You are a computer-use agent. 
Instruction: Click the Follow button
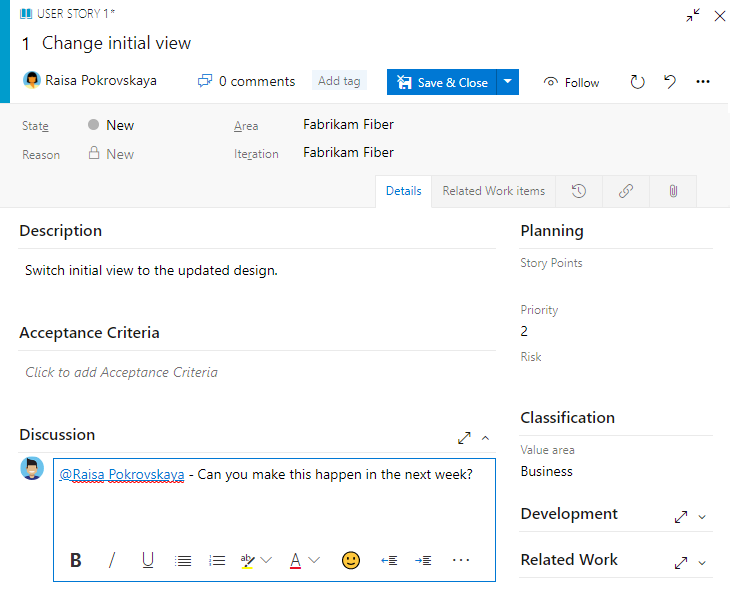[572, 82]
